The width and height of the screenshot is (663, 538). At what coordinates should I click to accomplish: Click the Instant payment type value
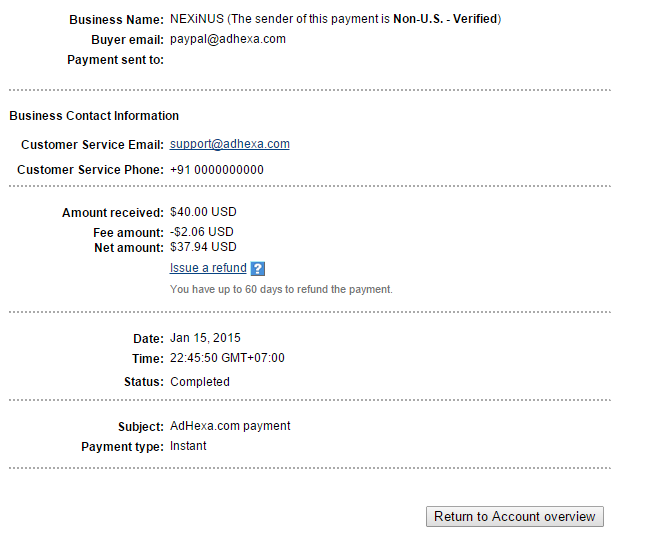[x=188, y=446]
